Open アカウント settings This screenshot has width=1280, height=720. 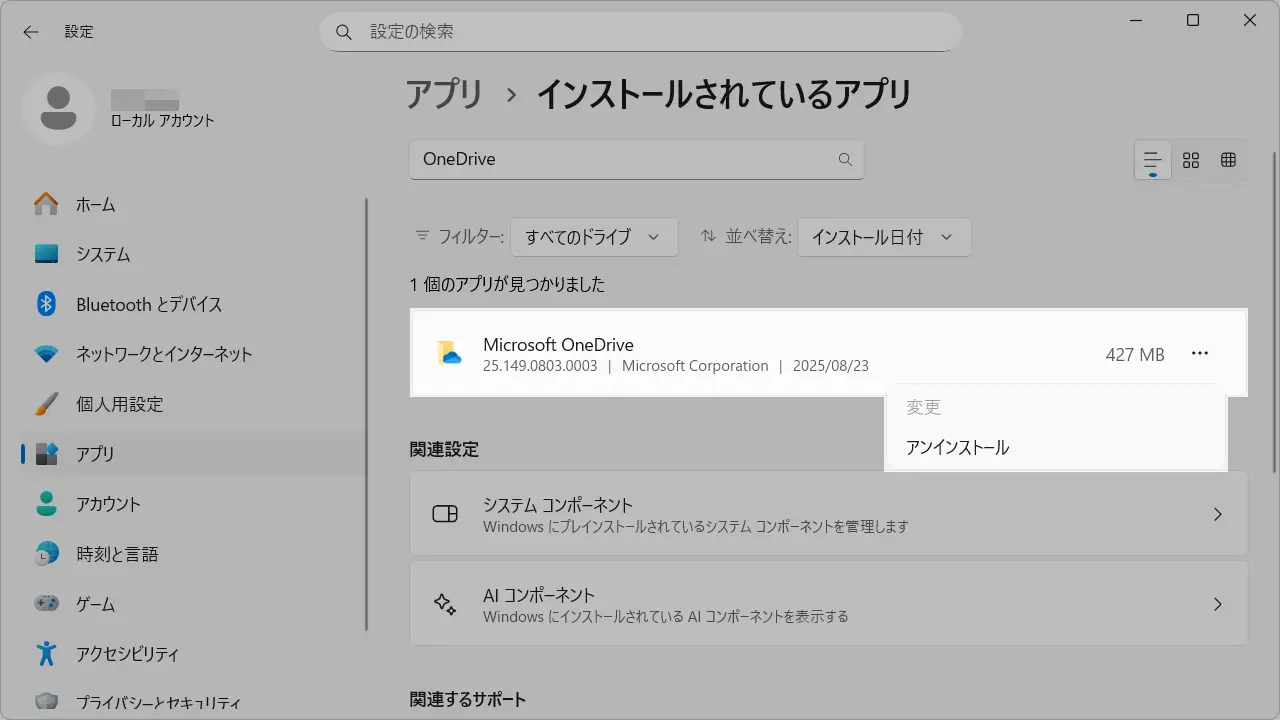pyautogui.click(x=193, y=504)
